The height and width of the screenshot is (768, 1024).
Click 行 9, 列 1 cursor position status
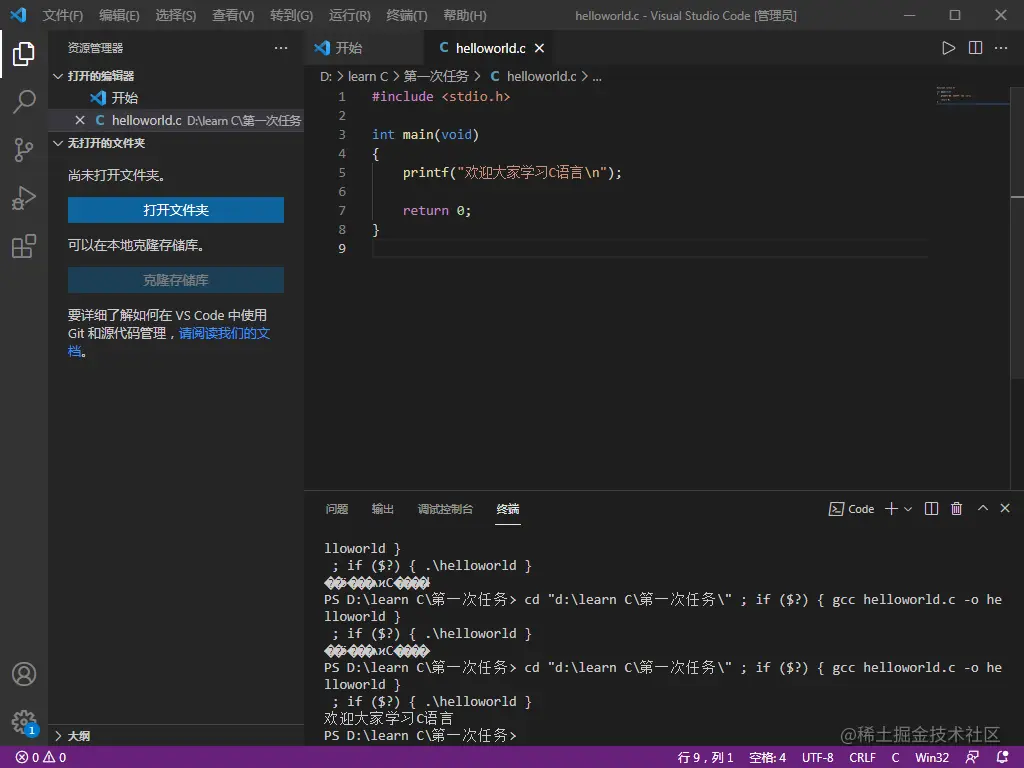(x=705, y=758)
